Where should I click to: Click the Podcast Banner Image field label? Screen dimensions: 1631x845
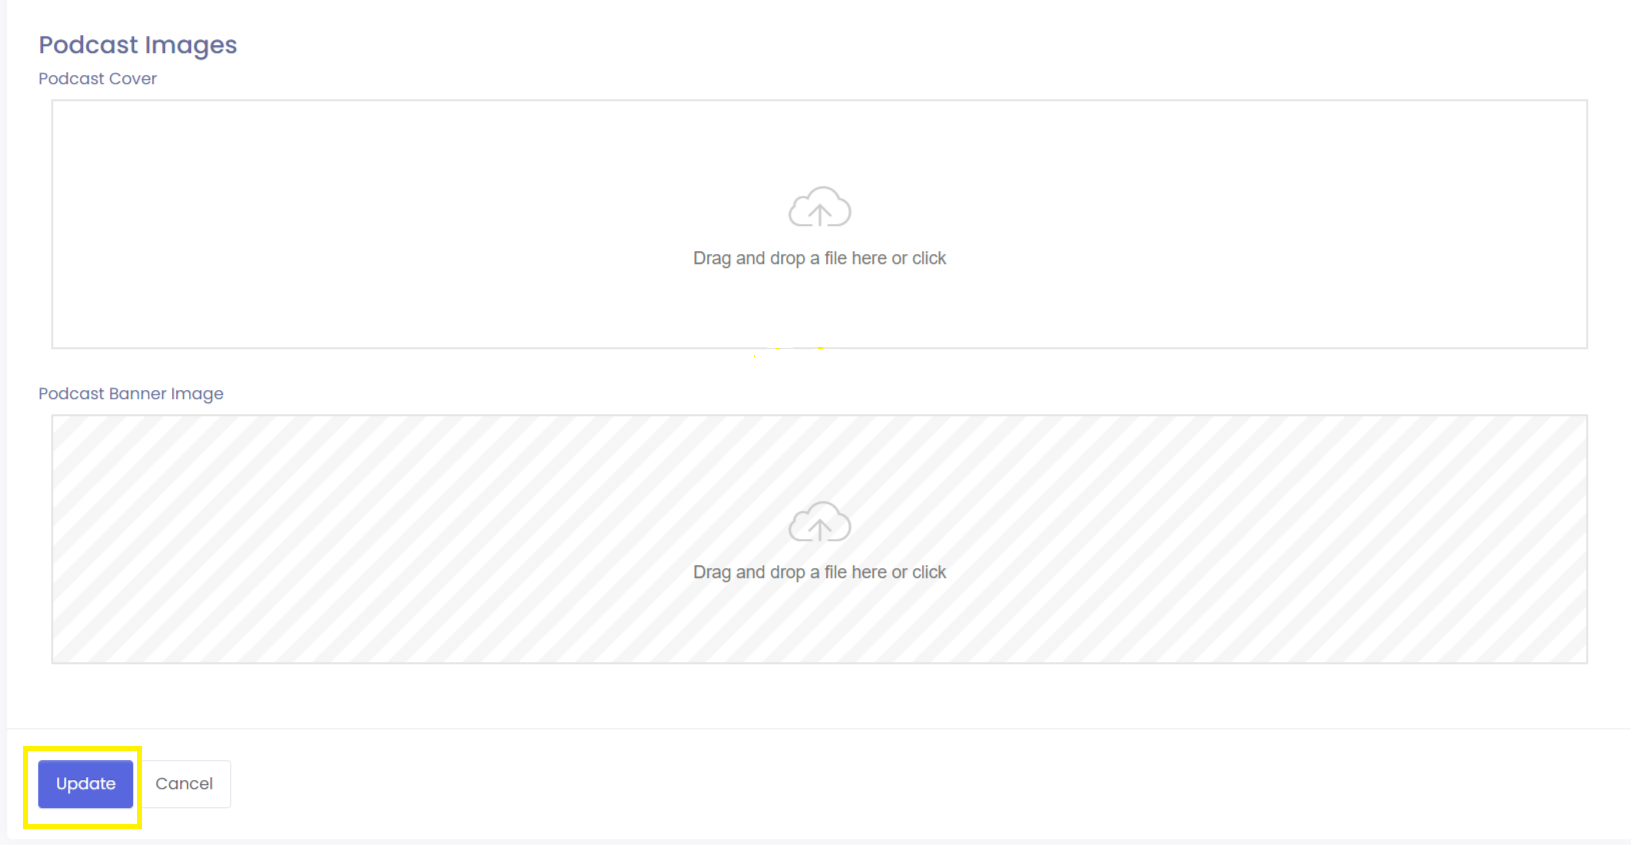point(131,394)
